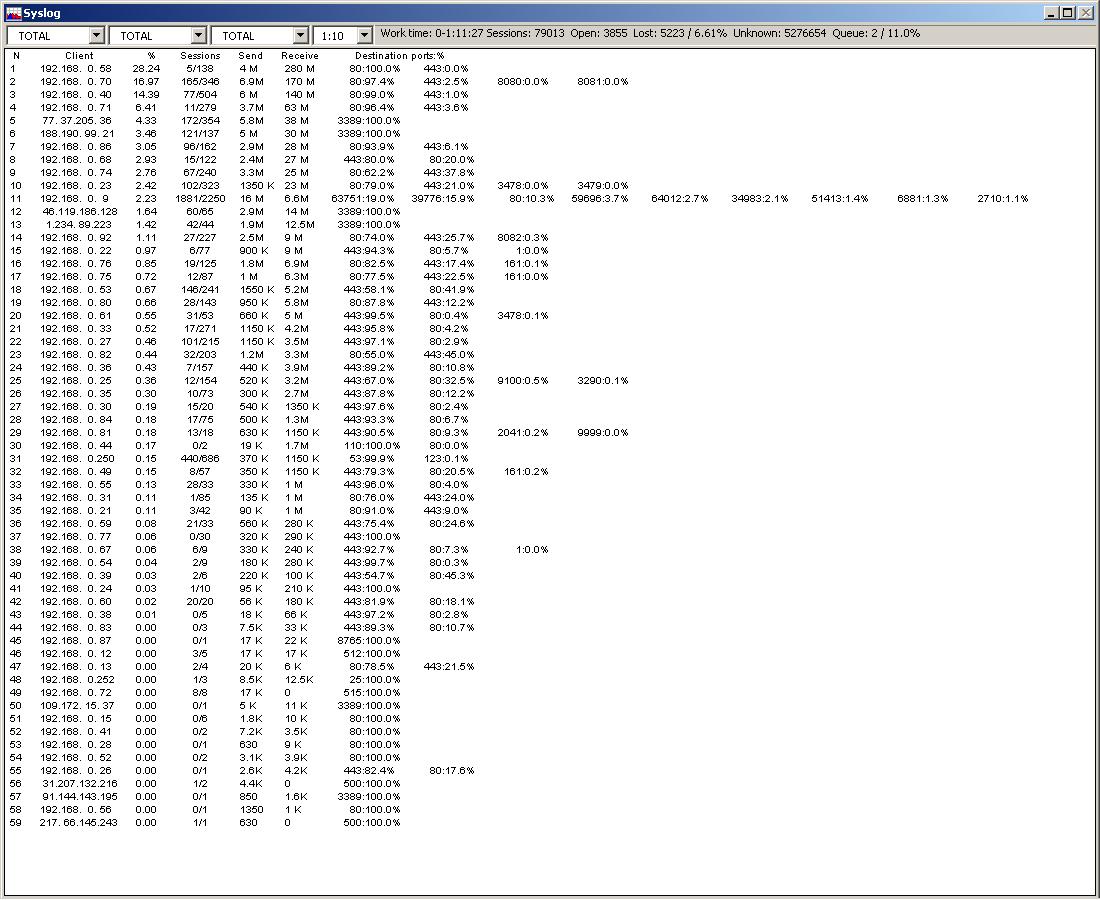1100x900 pixels.
Task: Click port entry 39776:15.9%
Action: tap(443, 199)
